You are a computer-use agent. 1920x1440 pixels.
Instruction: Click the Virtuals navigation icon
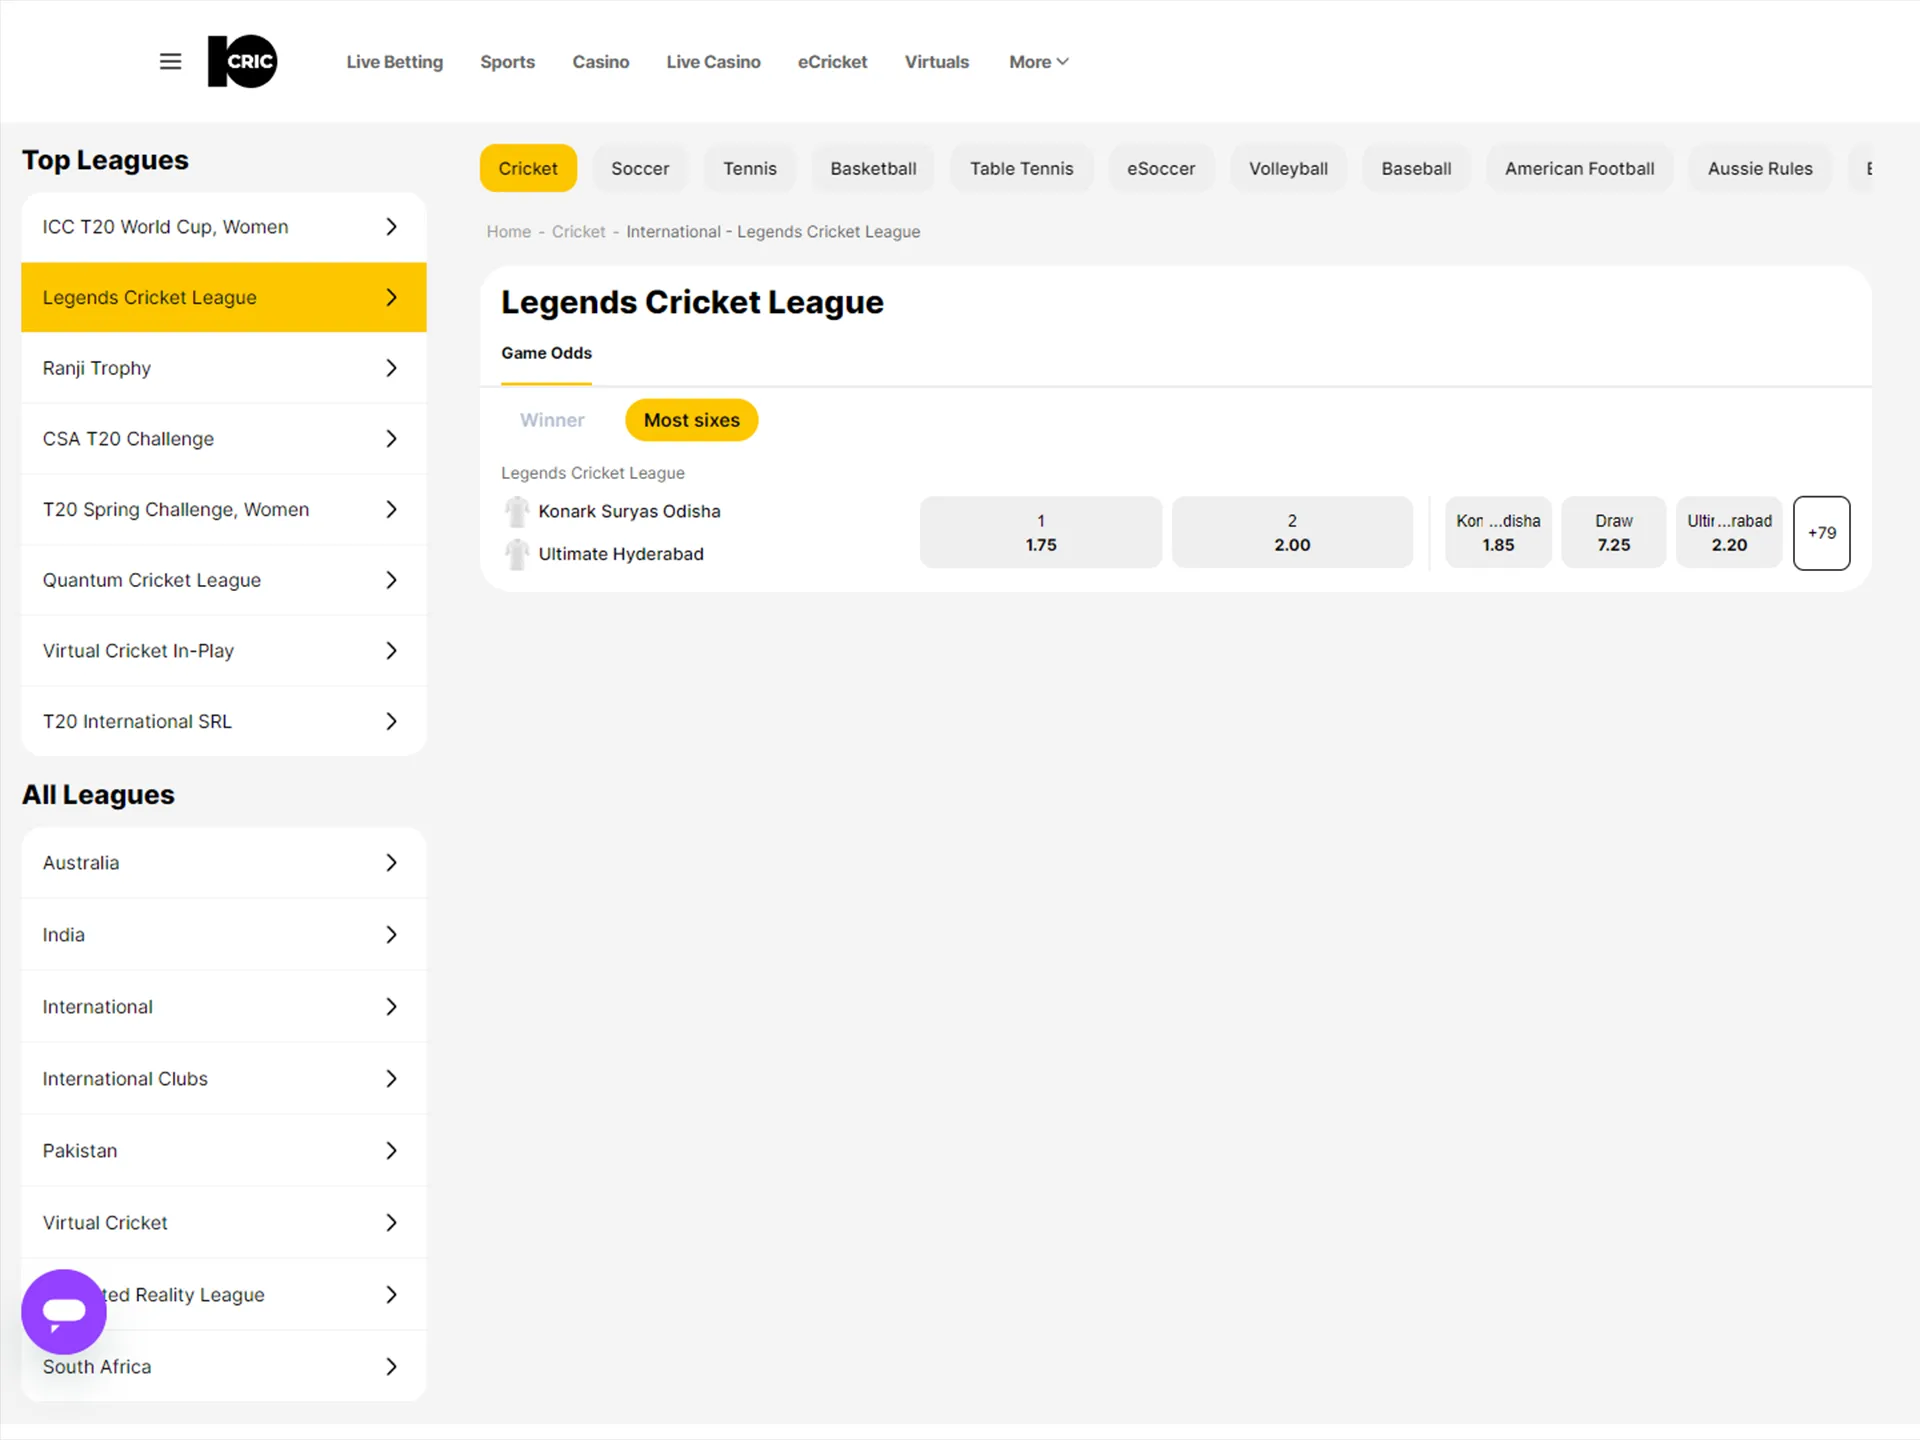937,61
